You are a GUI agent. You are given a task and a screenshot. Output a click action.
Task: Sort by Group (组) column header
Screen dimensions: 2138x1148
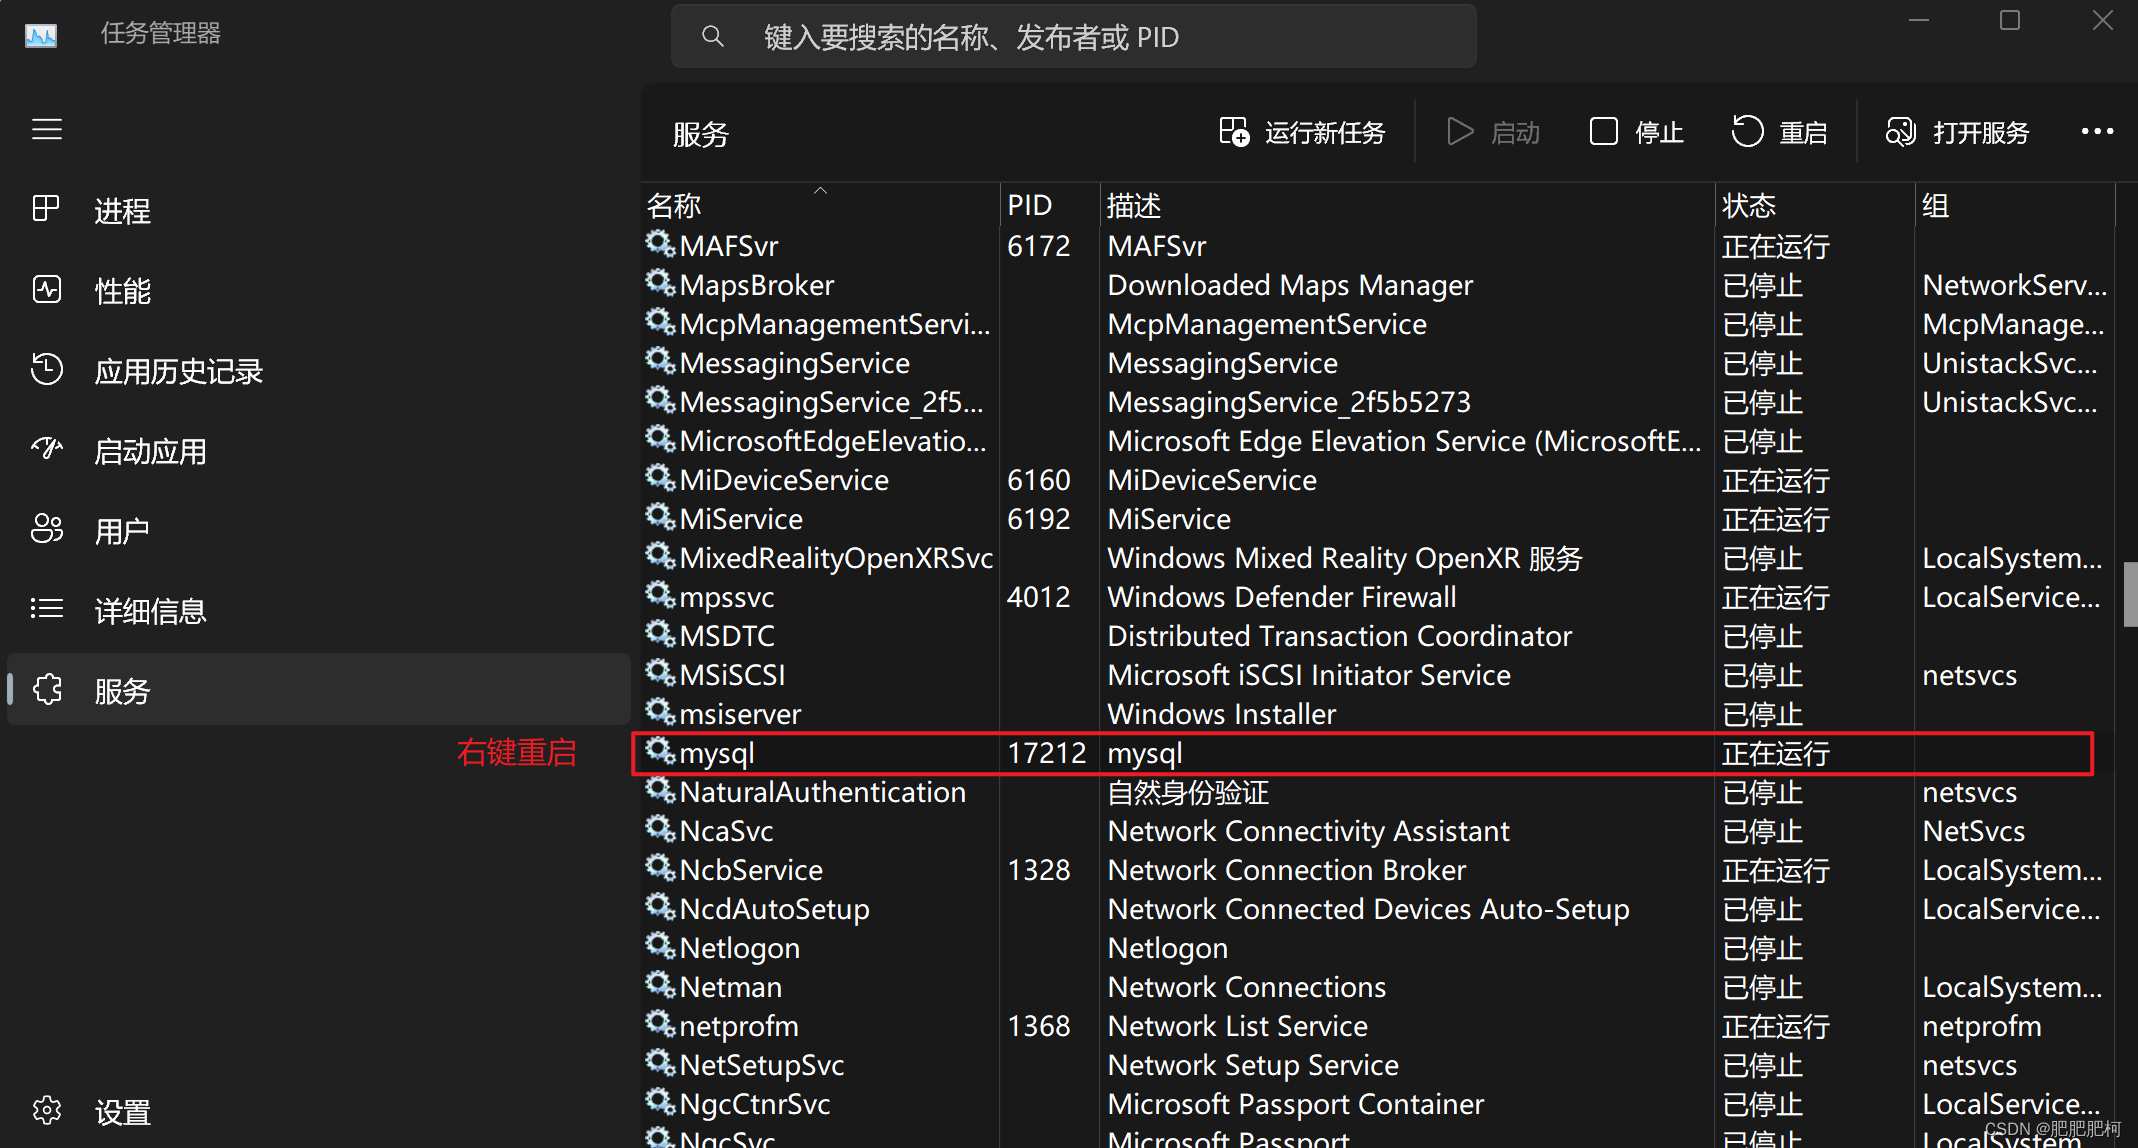pyautogui.click(x=2015, y=205)
